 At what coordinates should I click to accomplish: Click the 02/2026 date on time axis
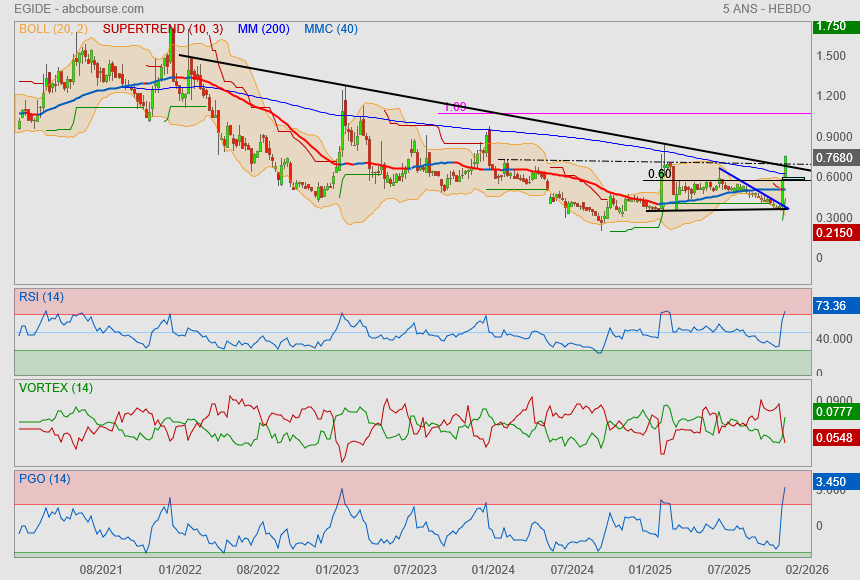(x=807, y=569)
